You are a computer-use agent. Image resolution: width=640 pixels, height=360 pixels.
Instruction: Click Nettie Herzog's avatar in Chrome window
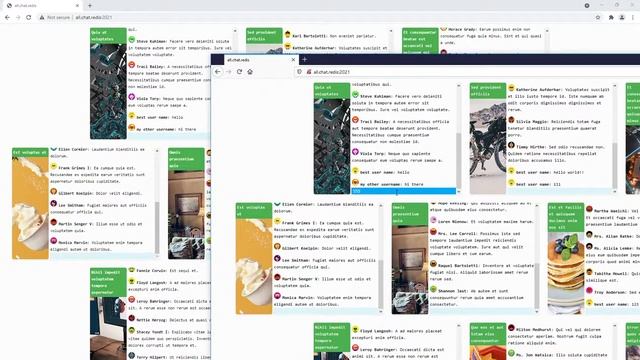(132, 318)
